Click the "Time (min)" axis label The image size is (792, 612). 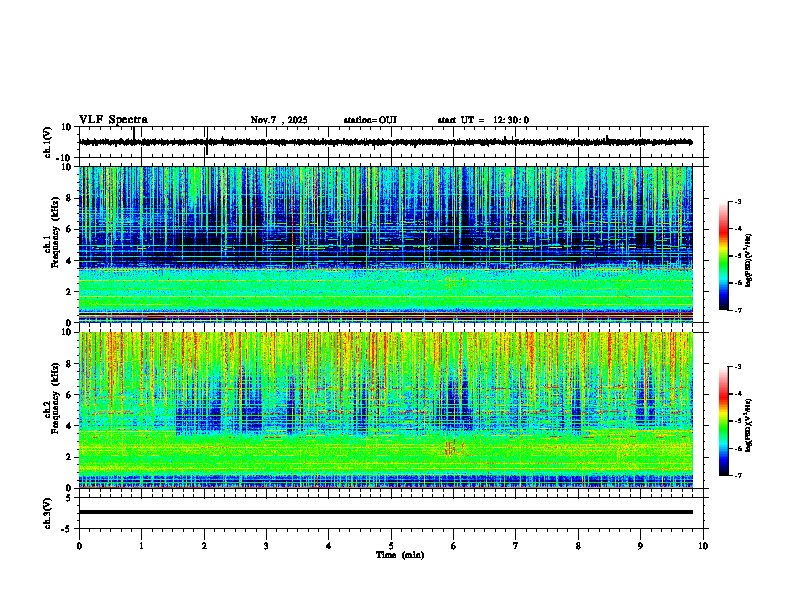click(x=400, y=555)
